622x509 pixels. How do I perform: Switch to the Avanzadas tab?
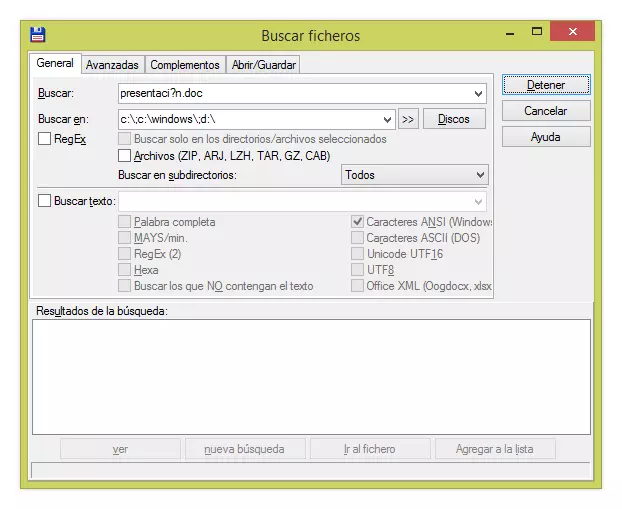[112, 65]
